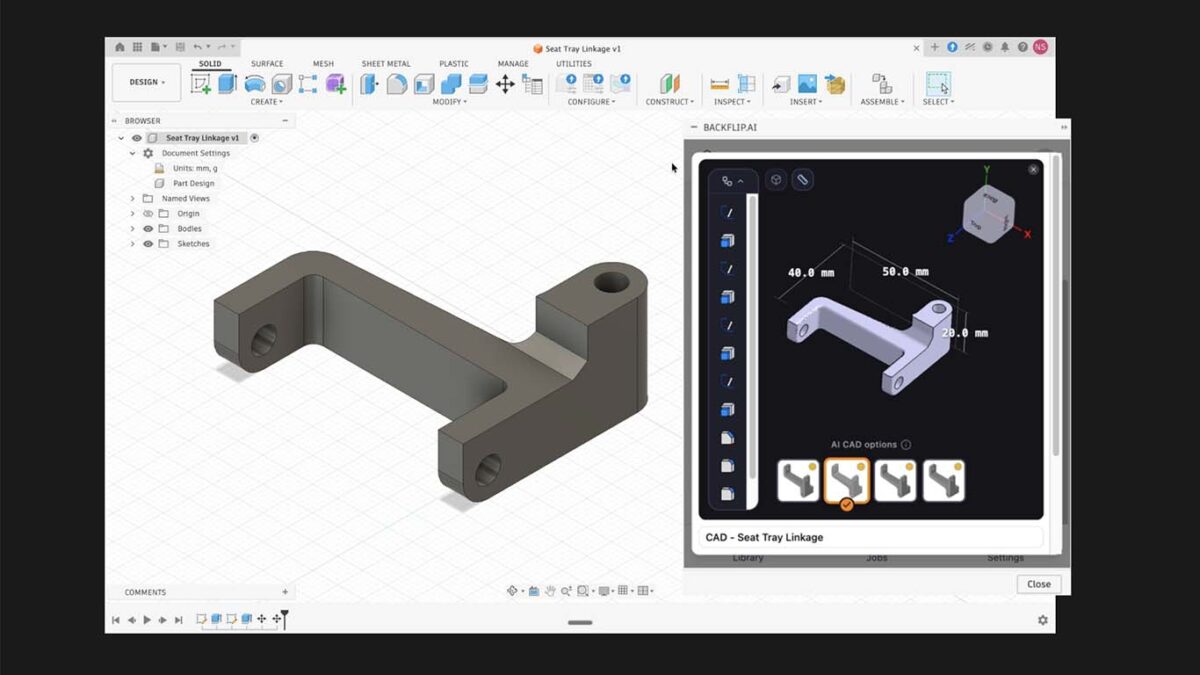Open the INSERT dropdown menu
This screenshot has height=675, width=1200.
click(x=806, y=102)
